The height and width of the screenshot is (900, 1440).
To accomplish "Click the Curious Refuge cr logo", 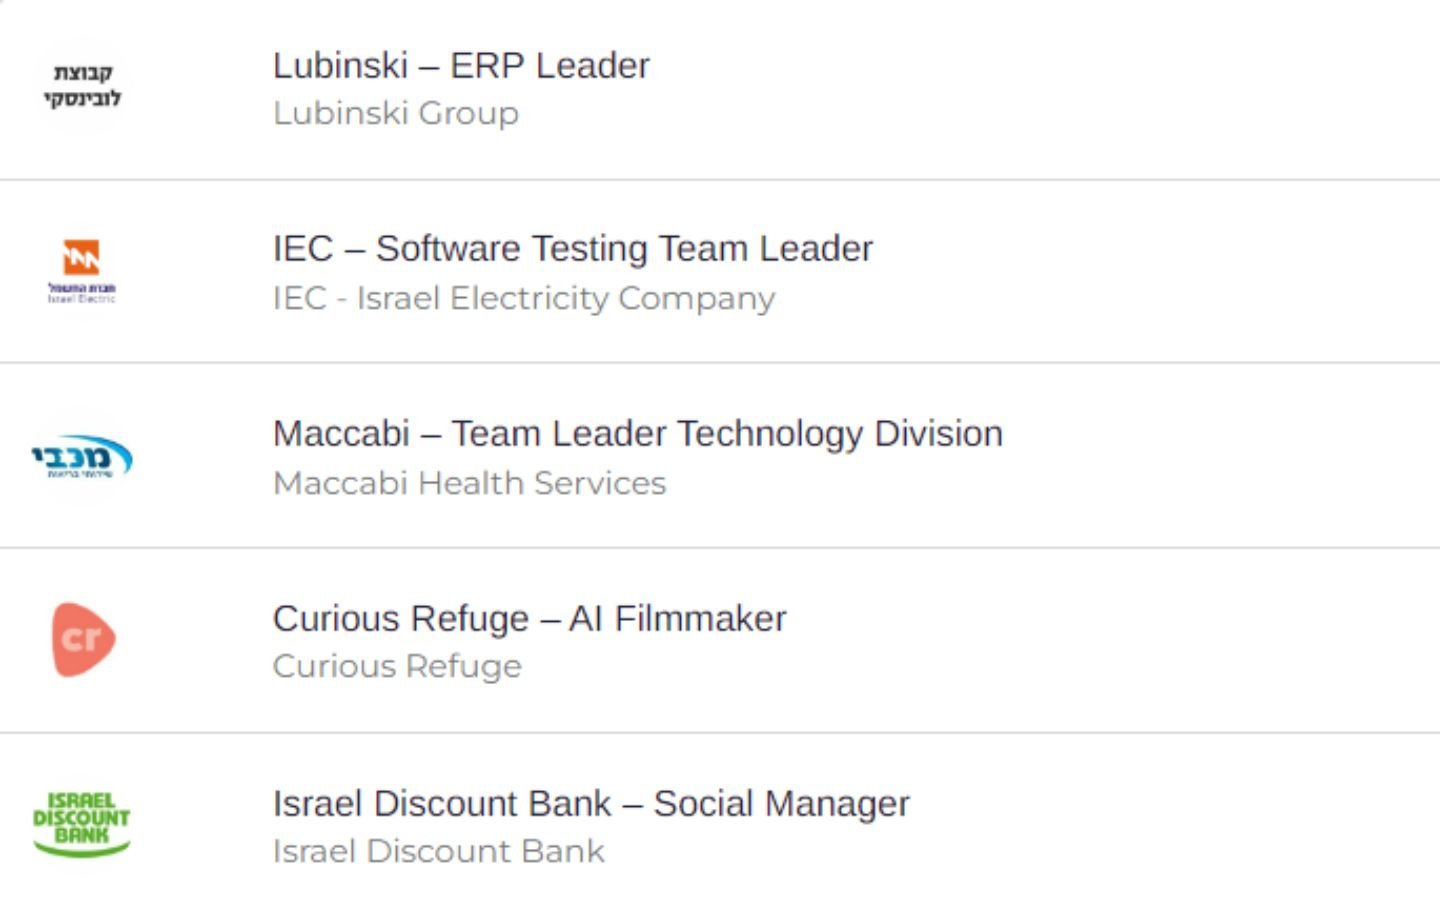I will point(84,639).
